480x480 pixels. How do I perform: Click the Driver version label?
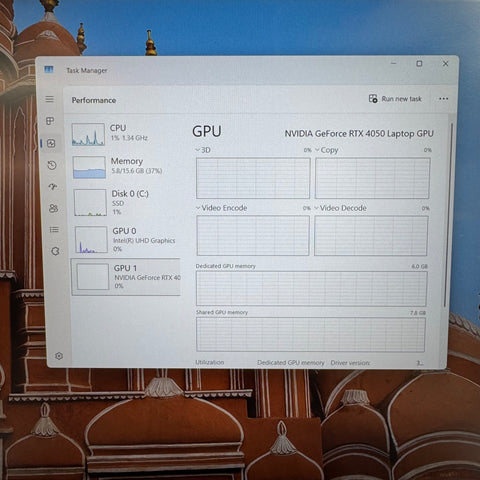pos(350,363)
